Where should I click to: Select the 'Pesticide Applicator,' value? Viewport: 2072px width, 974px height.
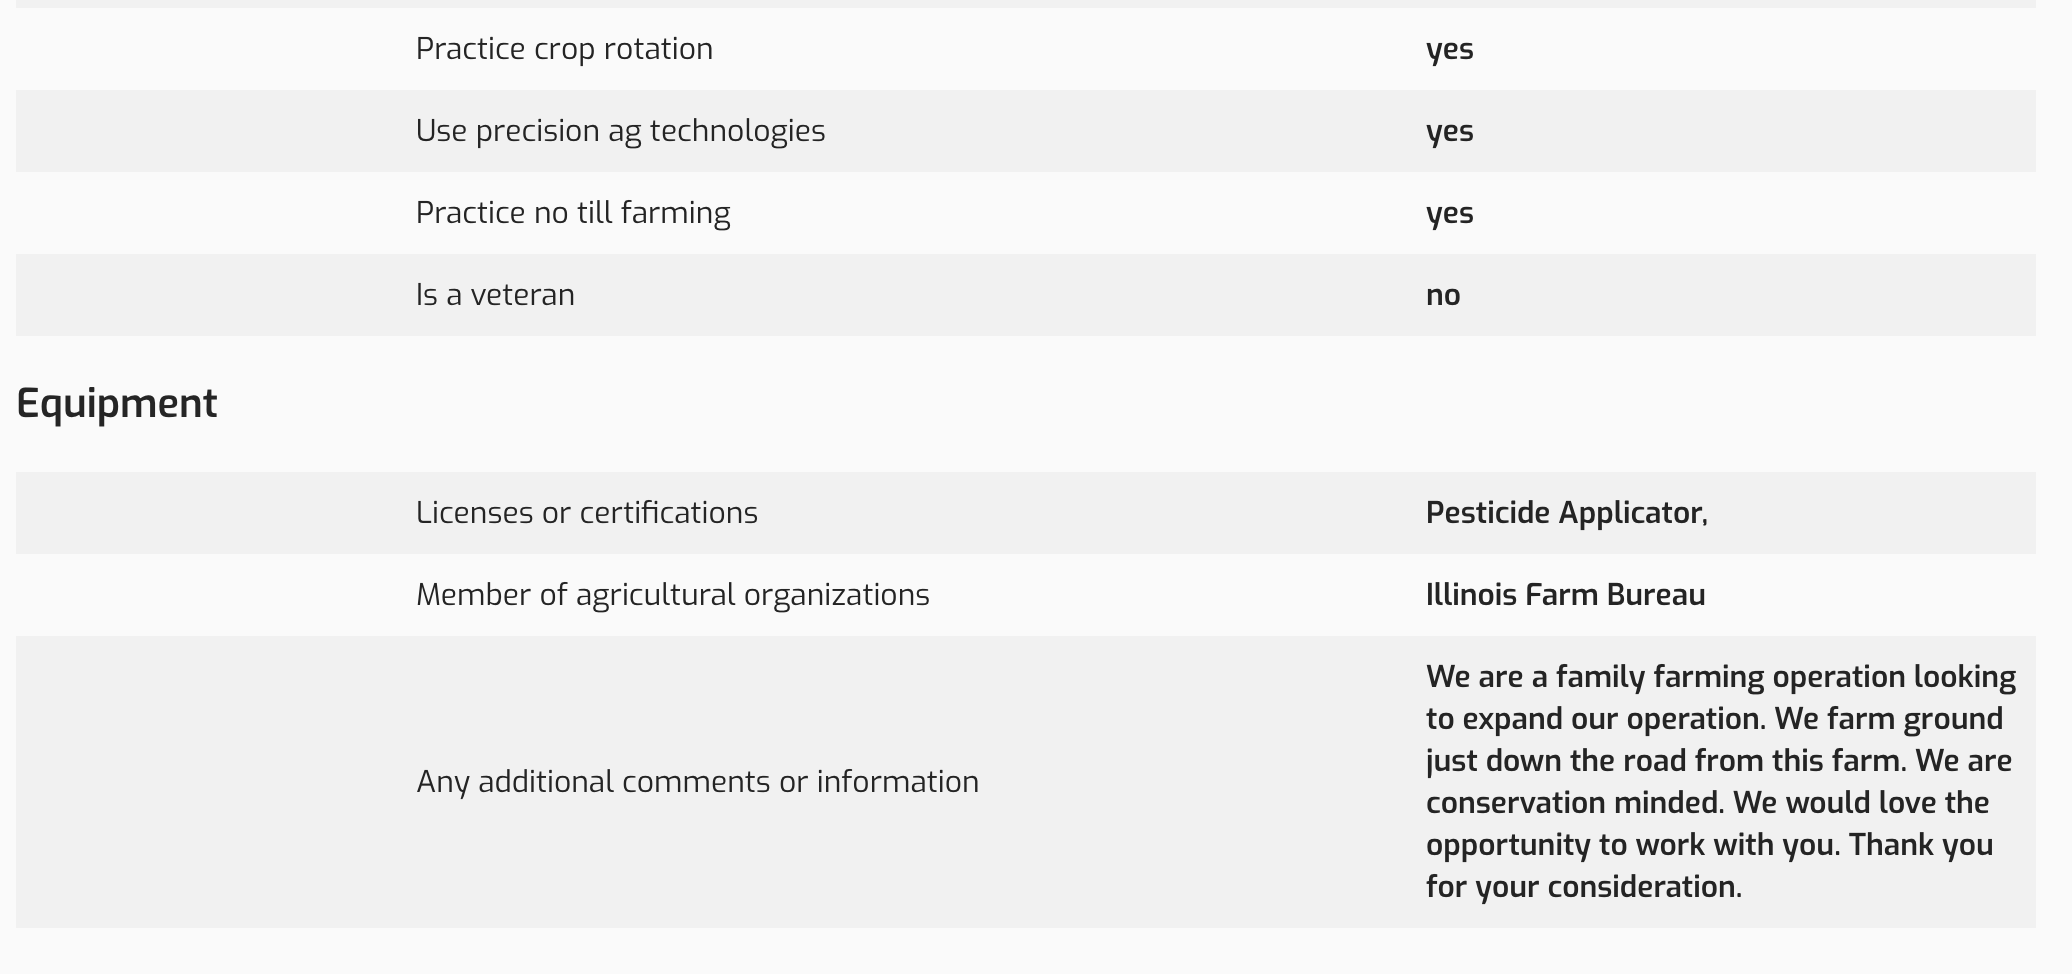click(x=1566, y=513)
